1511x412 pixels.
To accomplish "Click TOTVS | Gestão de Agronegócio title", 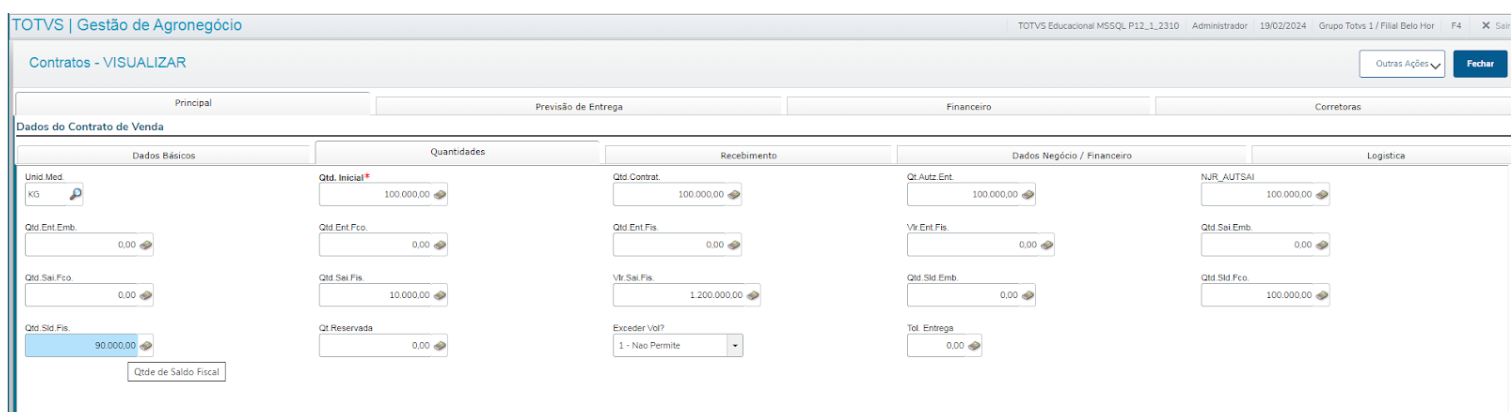I will coord(126,25).
